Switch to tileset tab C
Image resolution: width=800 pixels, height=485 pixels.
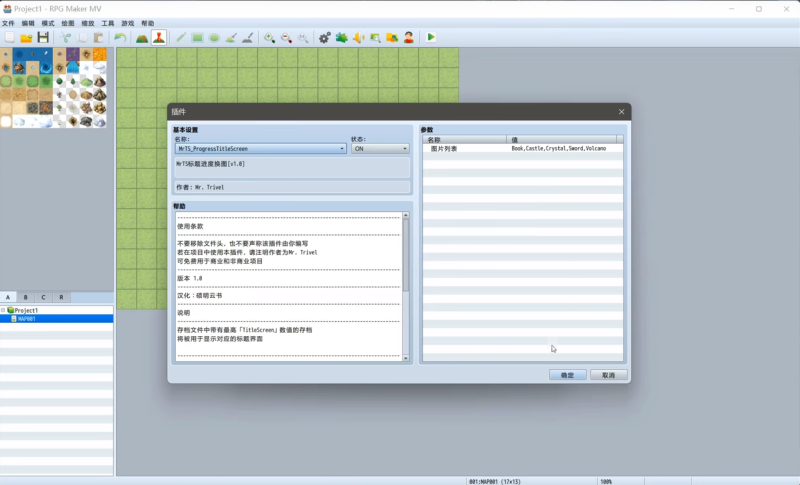(43, 297)
